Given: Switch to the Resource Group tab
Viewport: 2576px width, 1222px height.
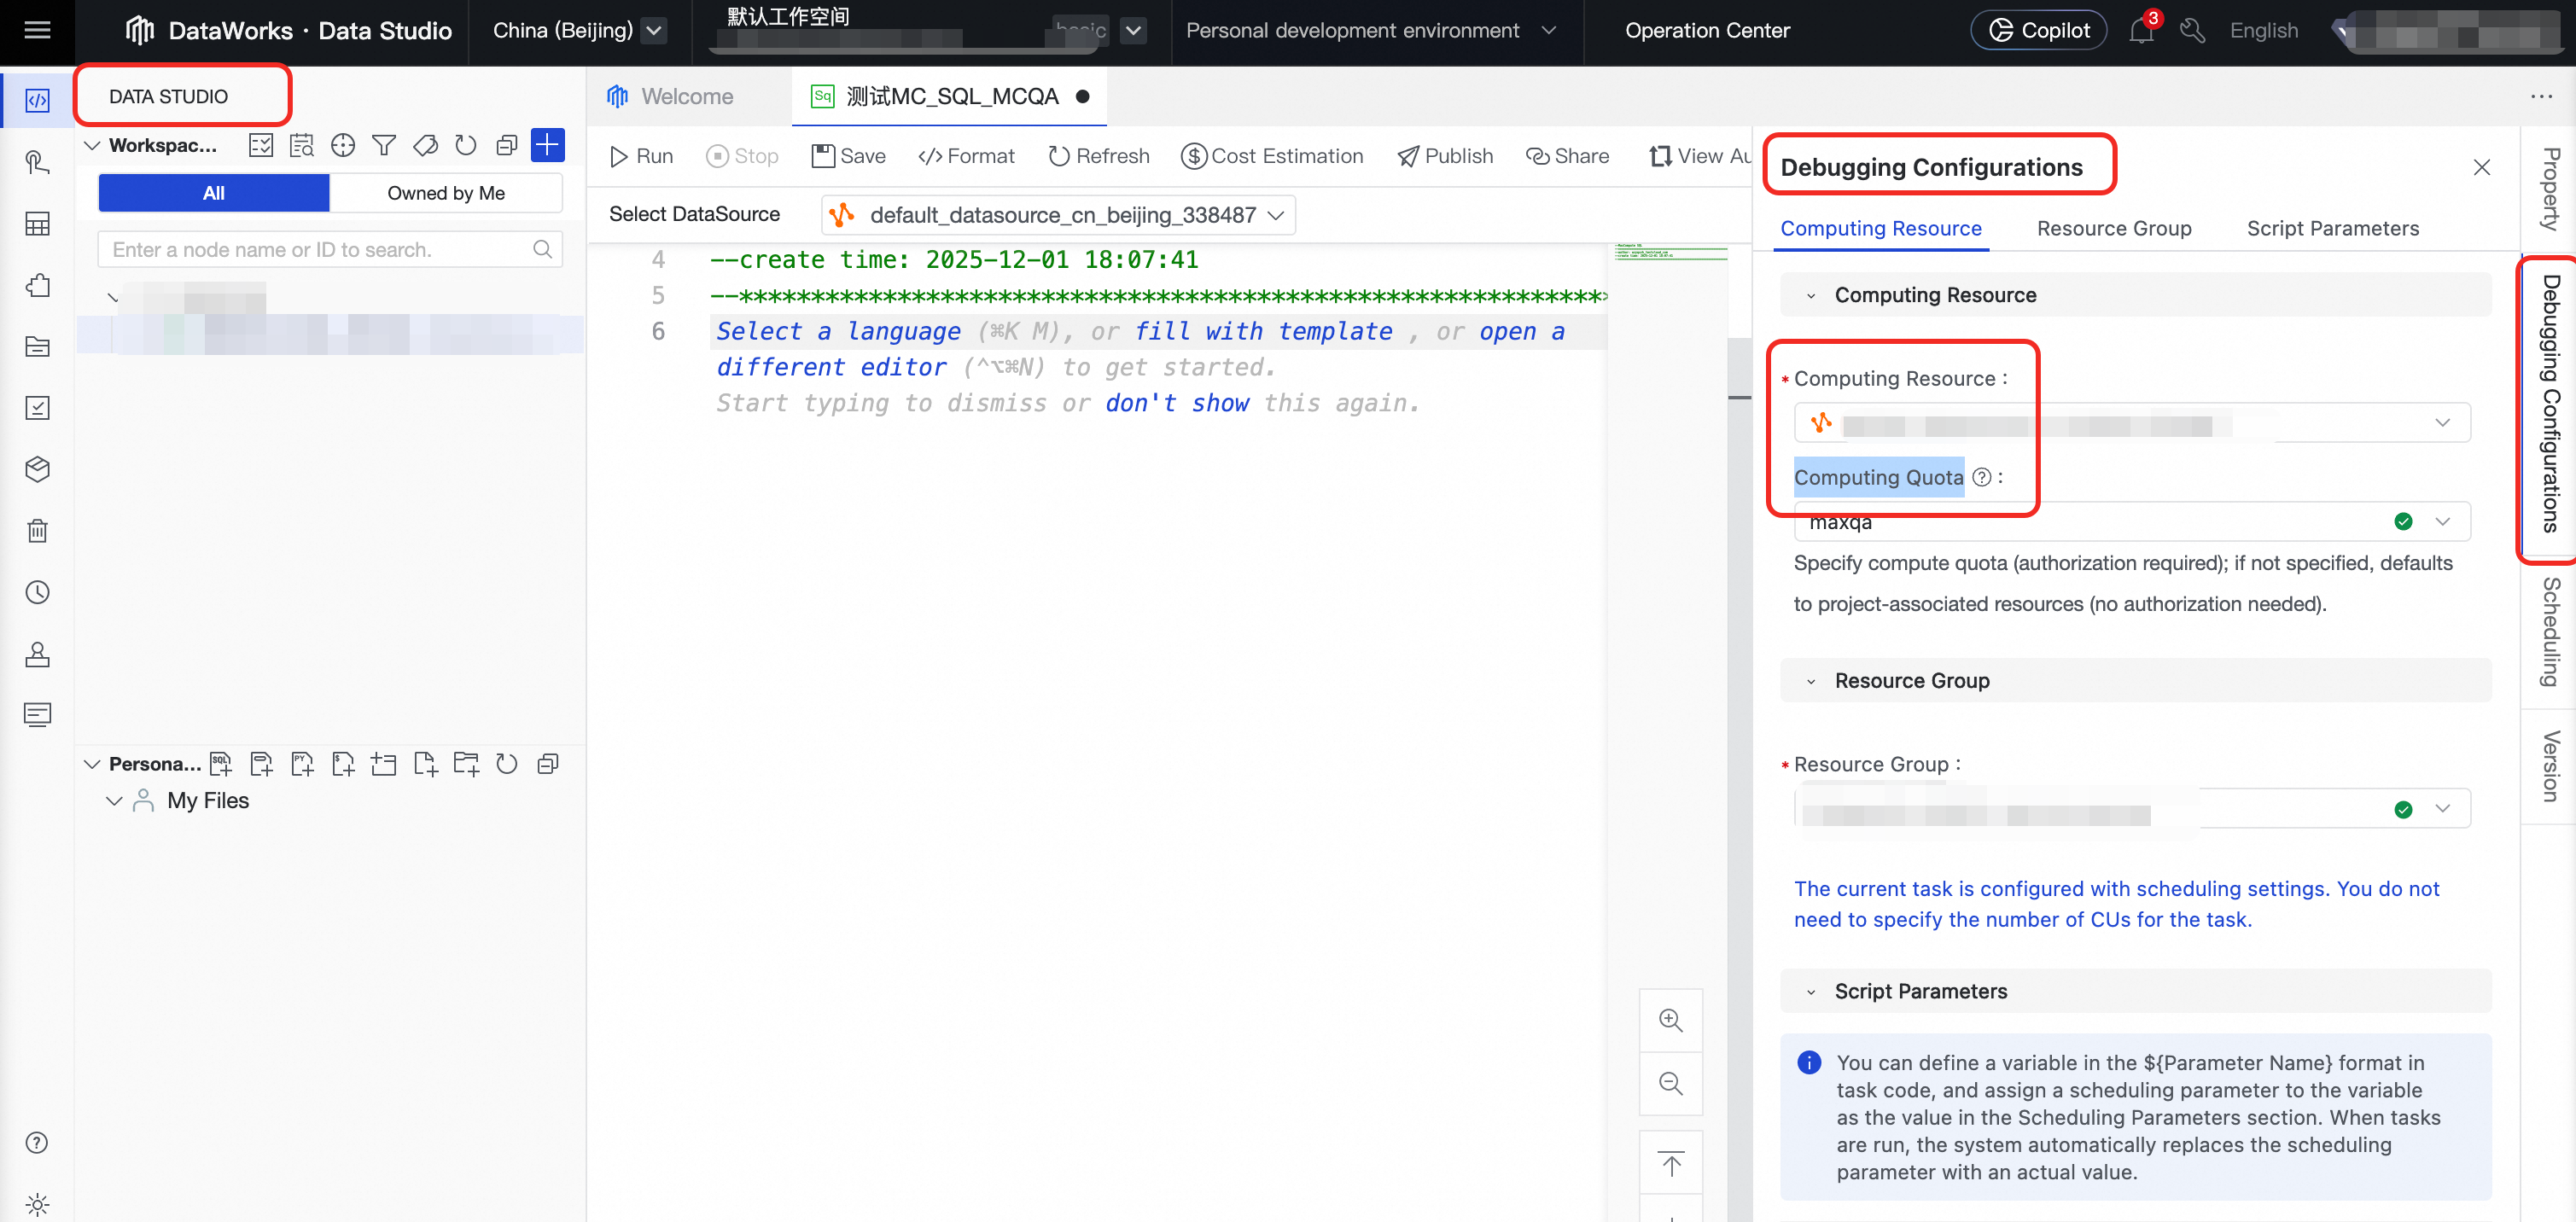Looking at the screenshot, I should pos(2113,228).
